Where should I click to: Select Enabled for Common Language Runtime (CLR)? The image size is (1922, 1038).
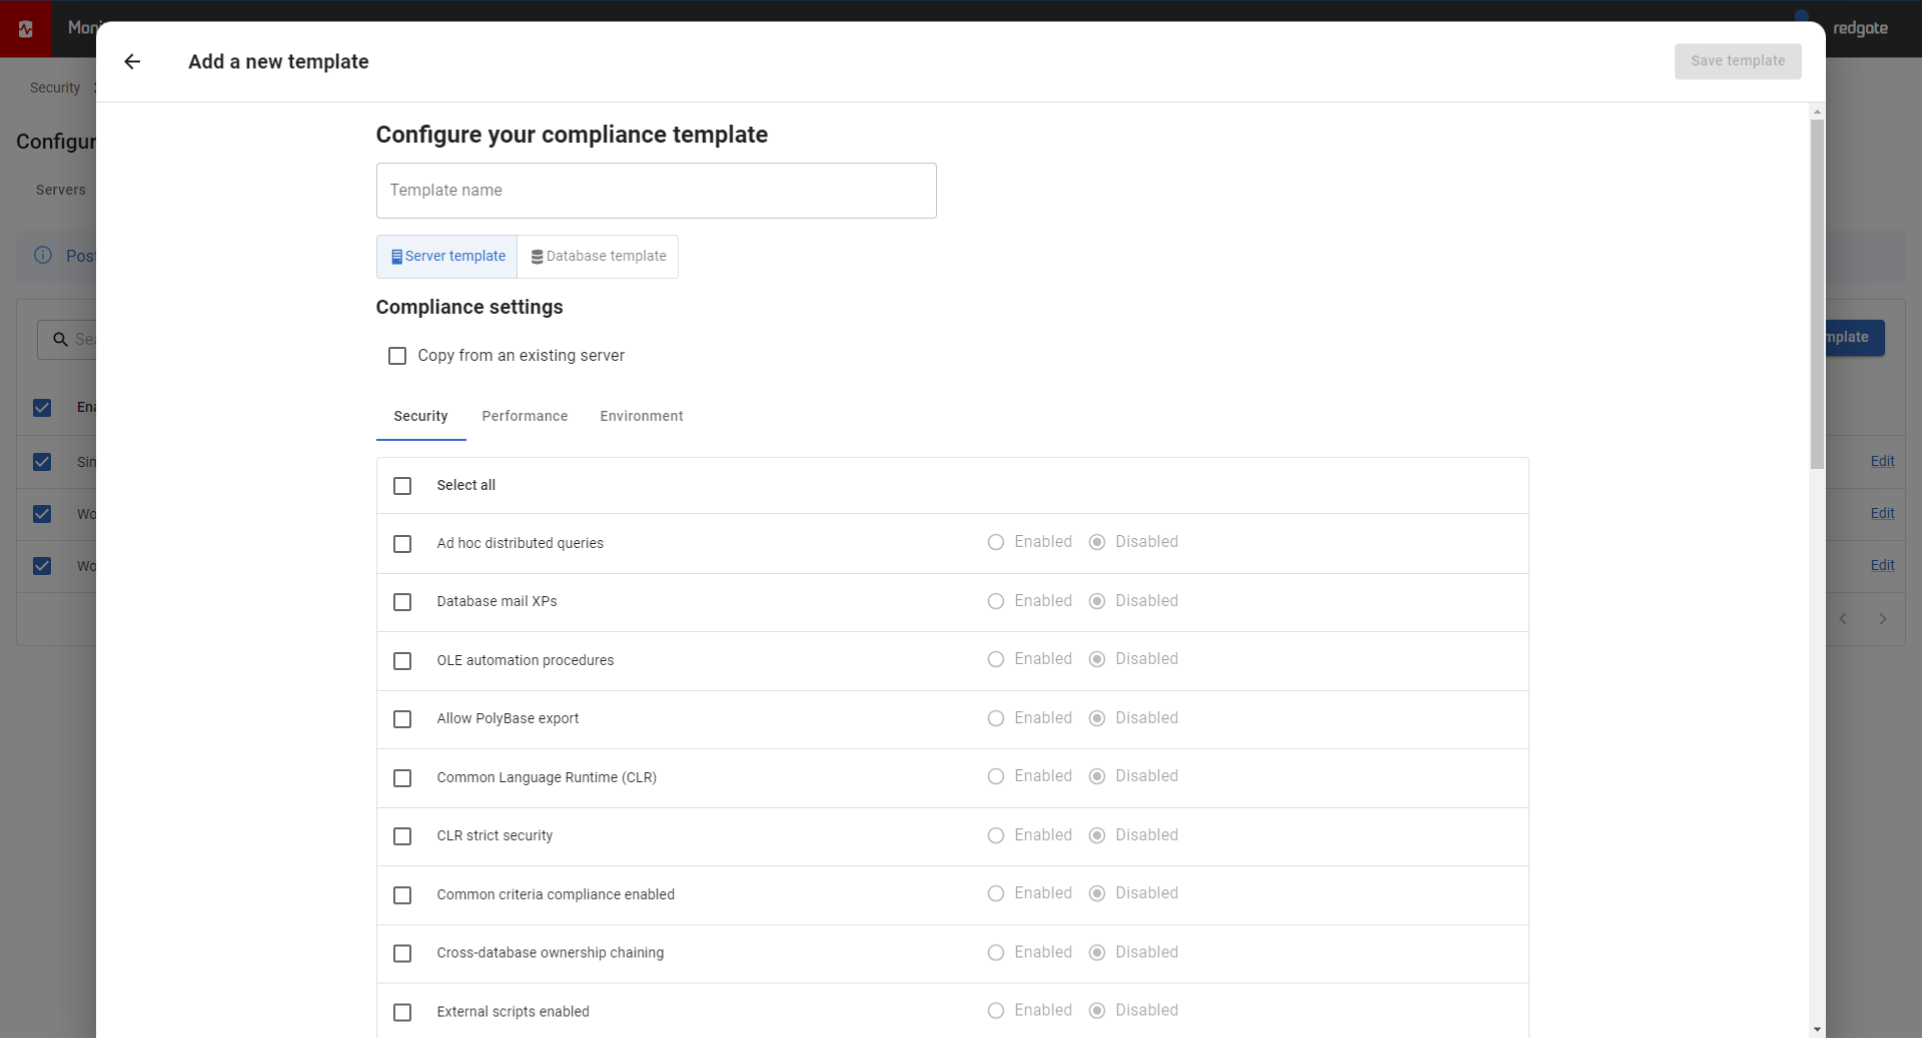point(995,776)
